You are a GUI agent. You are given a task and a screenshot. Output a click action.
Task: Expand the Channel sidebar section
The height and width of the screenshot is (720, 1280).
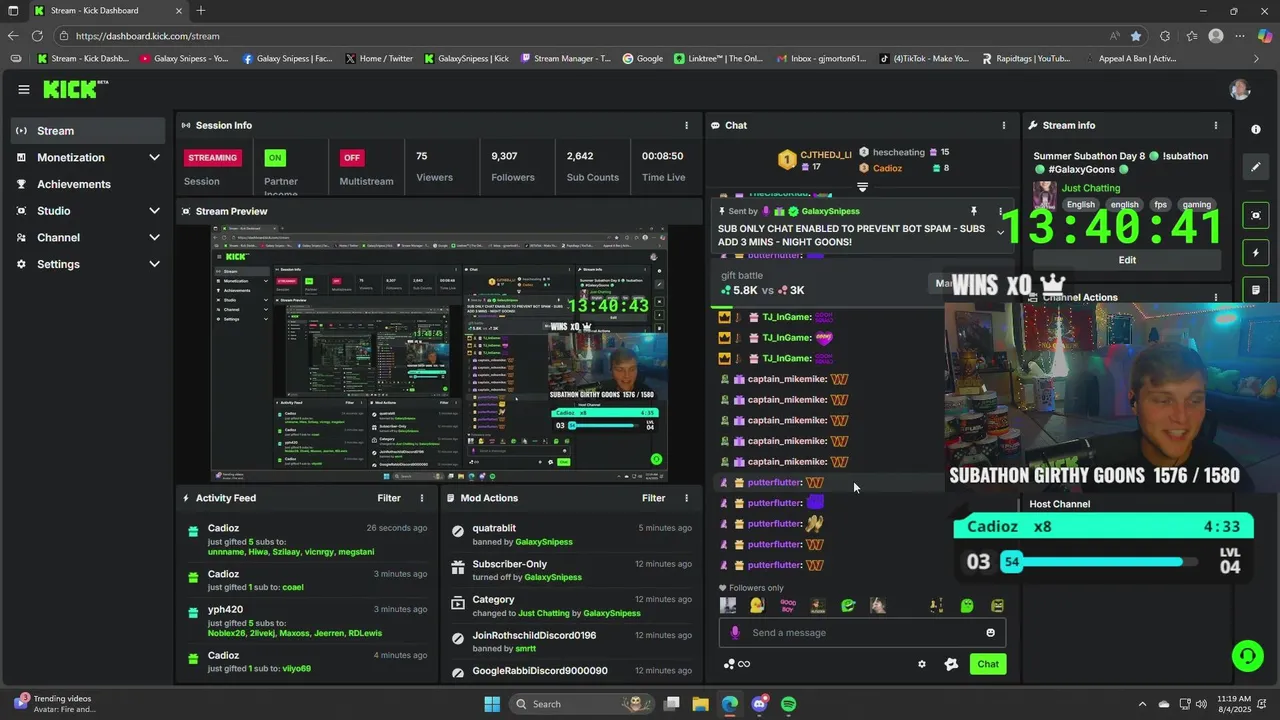coord(154,237)
